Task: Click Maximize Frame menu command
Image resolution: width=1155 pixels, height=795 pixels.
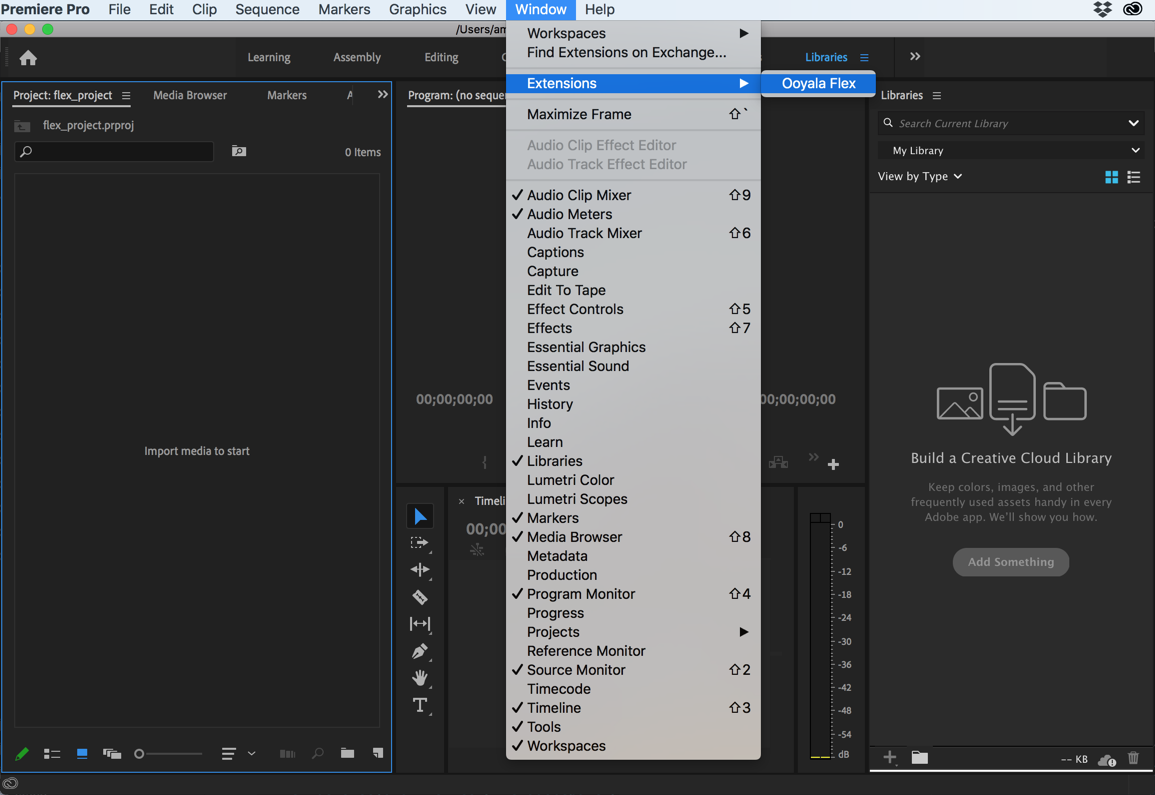Action: pos(633,114)
